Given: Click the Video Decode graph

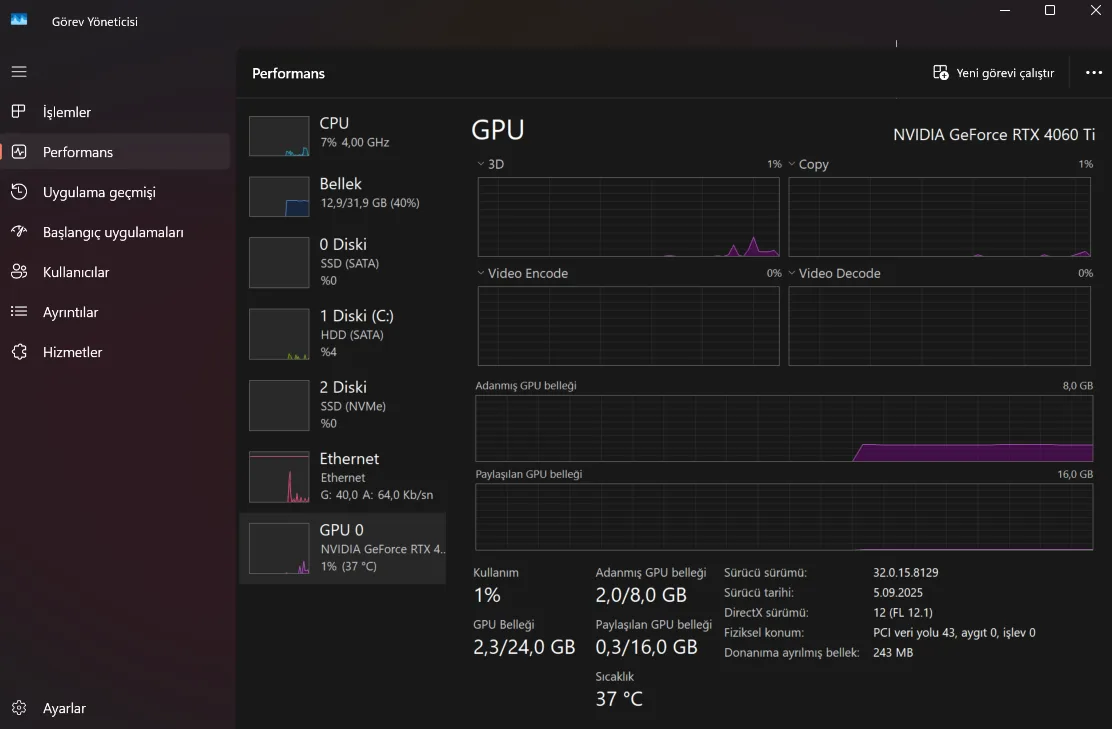Looking at the screenshot, I should pyautogui.click(x=940, y=326).
